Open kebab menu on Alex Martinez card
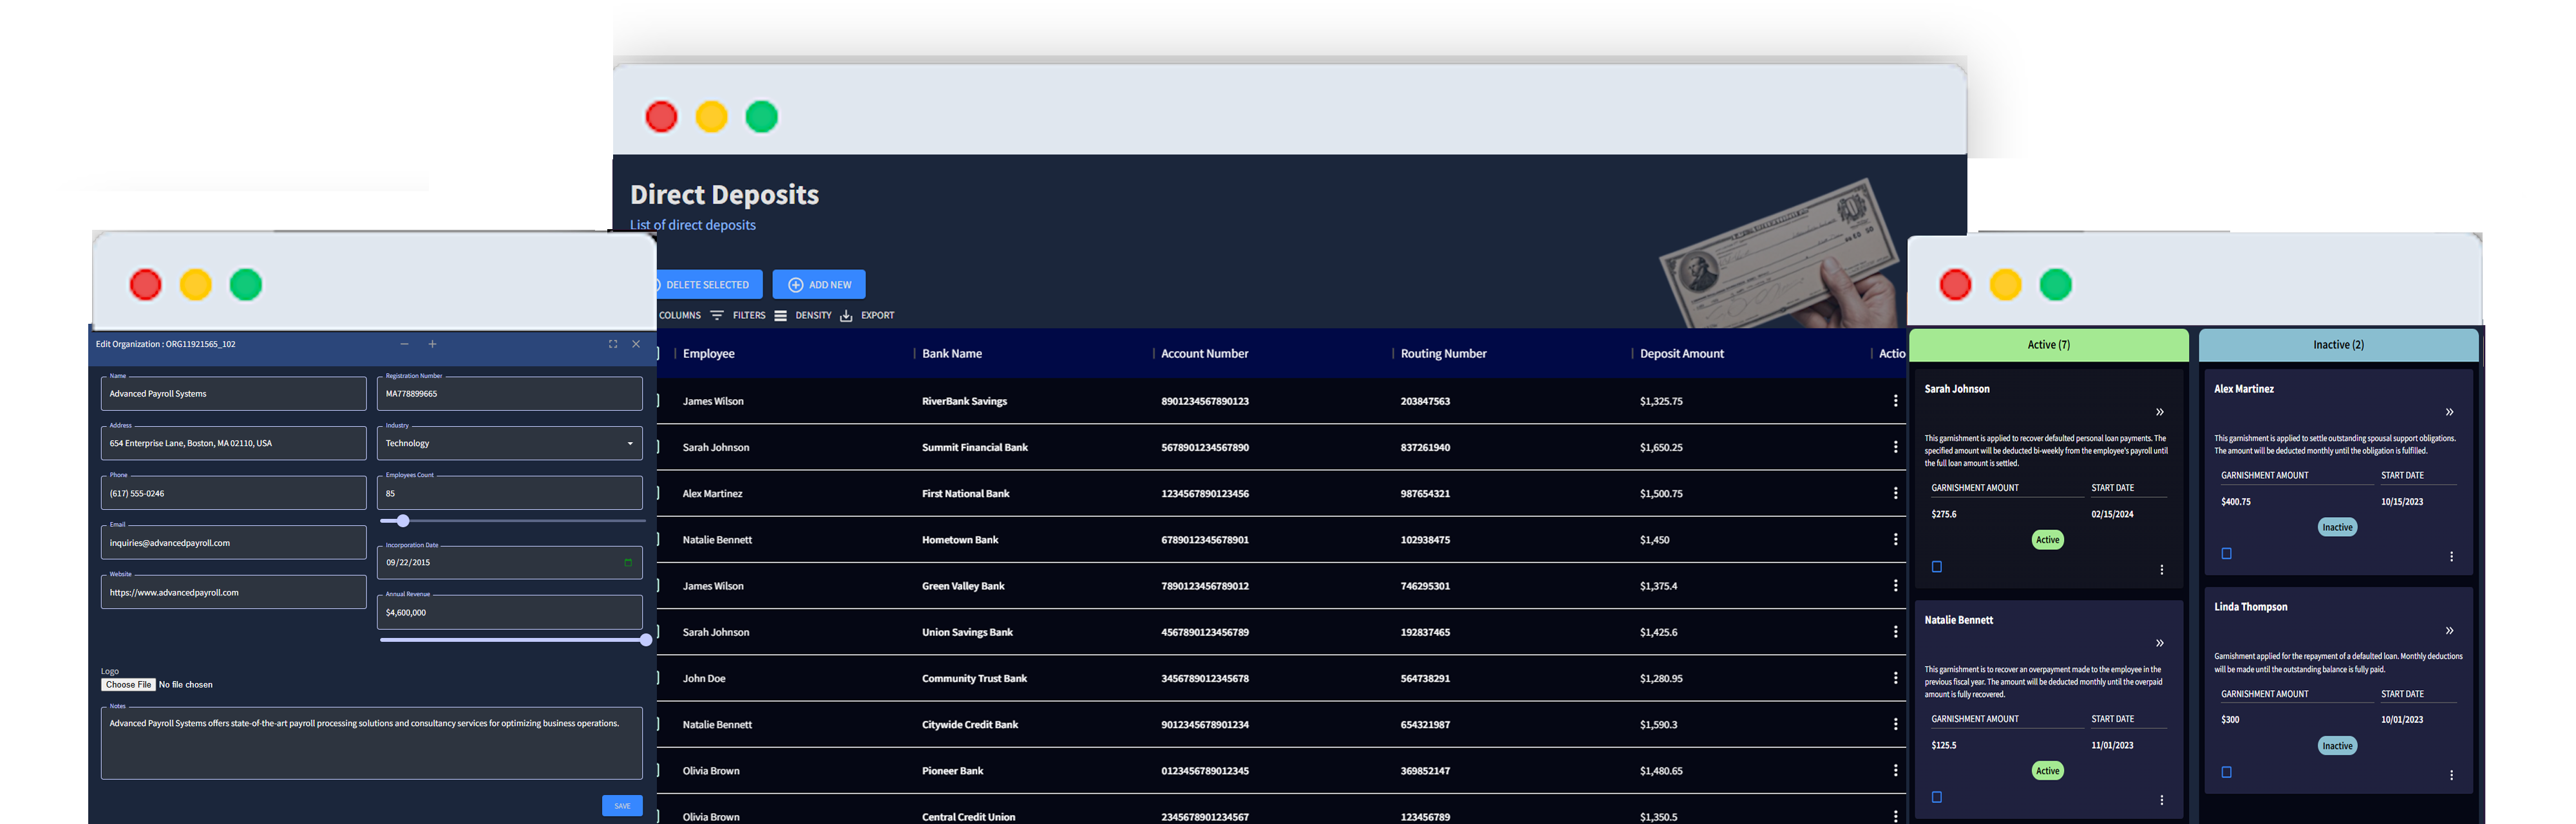Image resolution: width=2576 pixels, height=824 pixels. click(x=2452, y=555)
